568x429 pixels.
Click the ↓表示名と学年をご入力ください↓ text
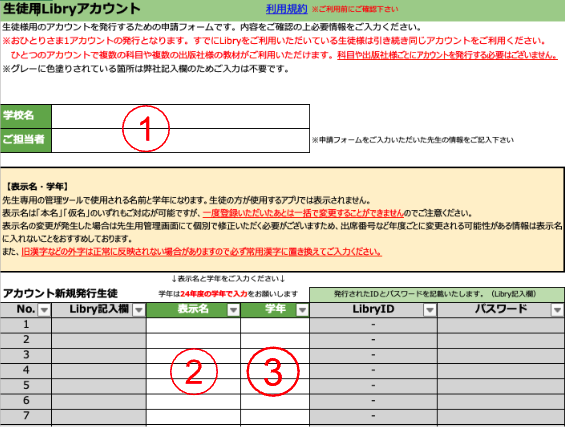click(x=228, y=279)
